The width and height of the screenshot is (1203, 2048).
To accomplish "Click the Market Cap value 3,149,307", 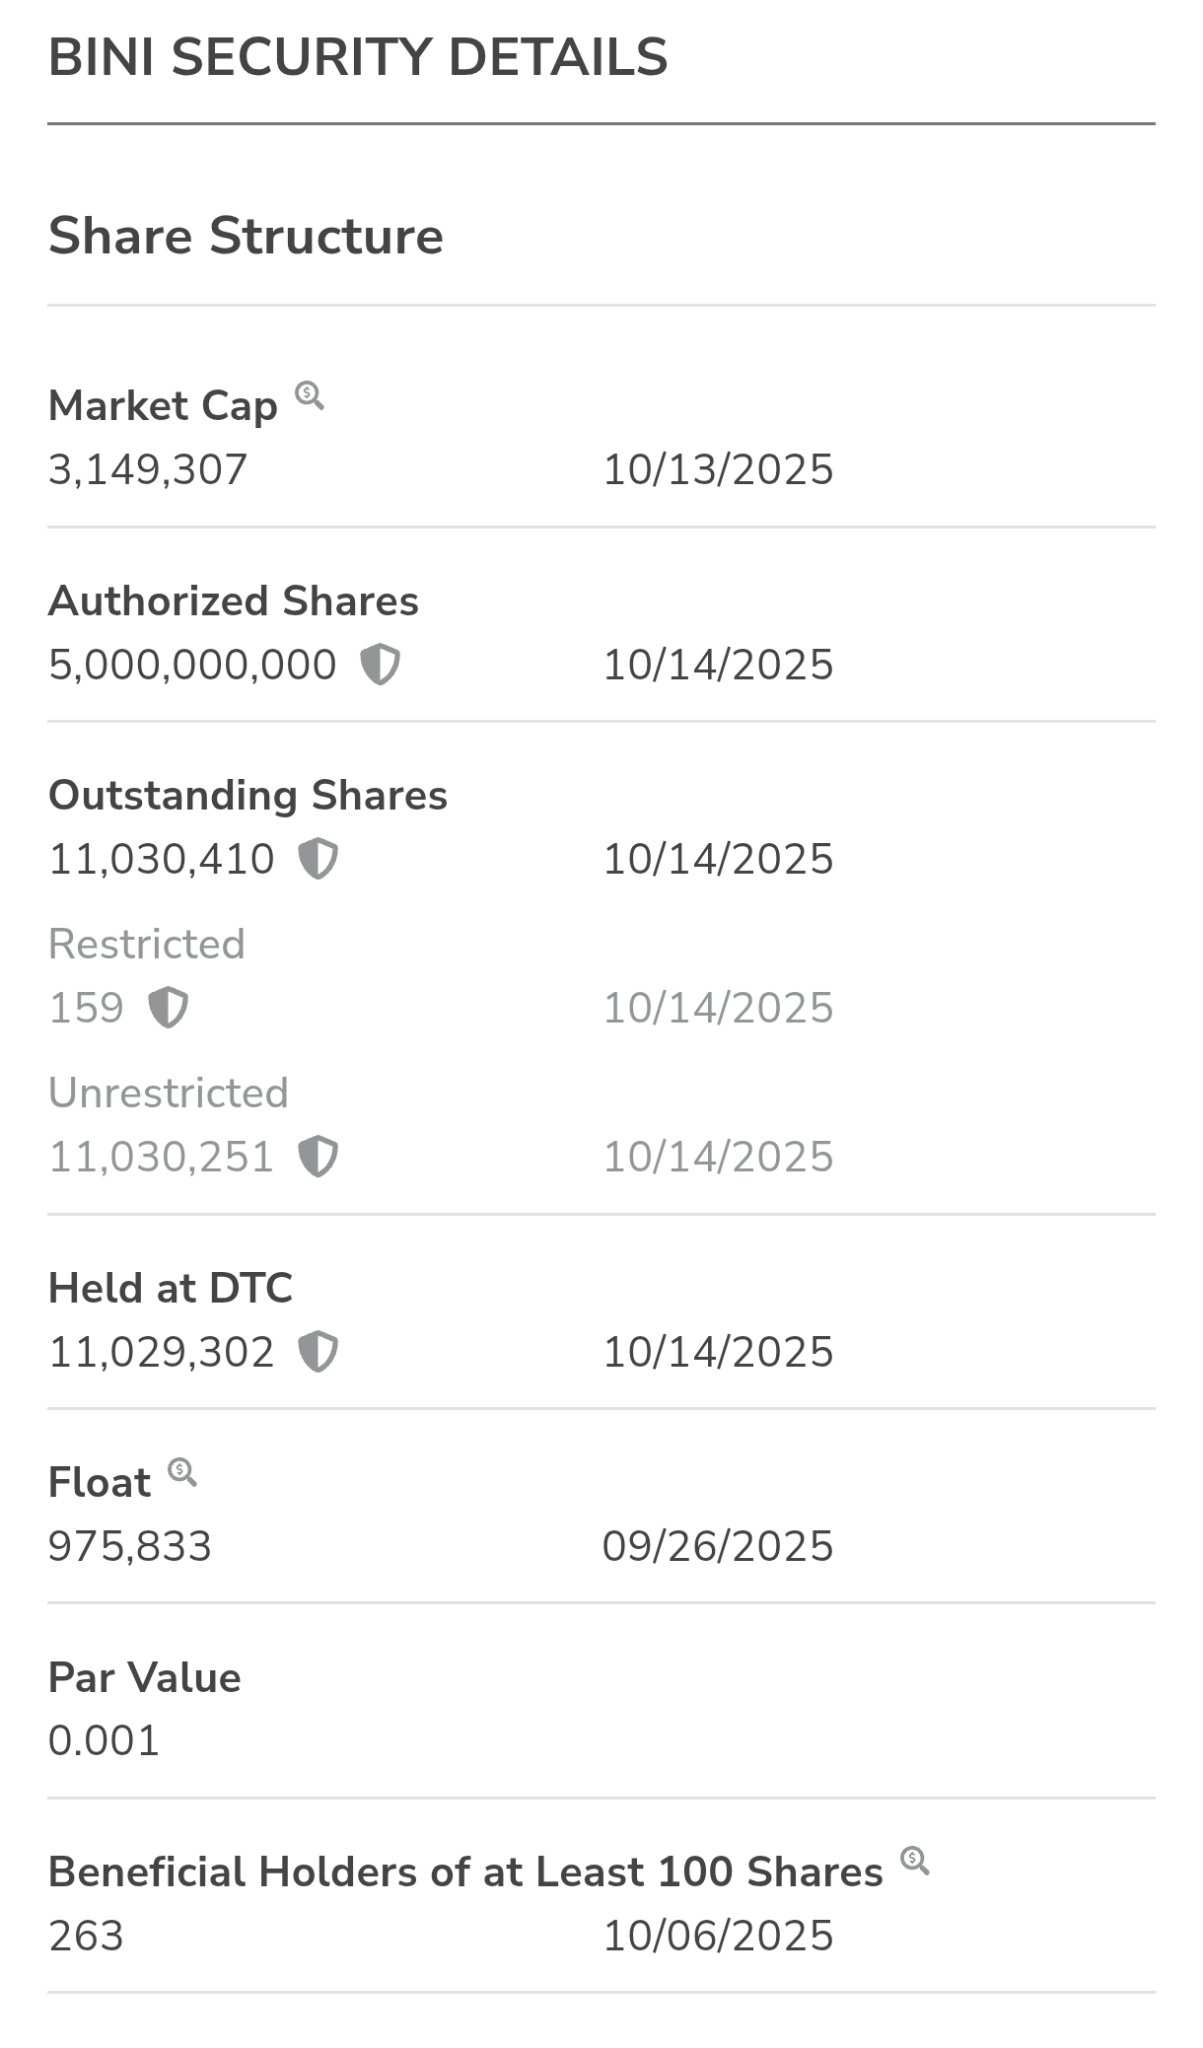I will pyautogui.click(x=148, y=470).
